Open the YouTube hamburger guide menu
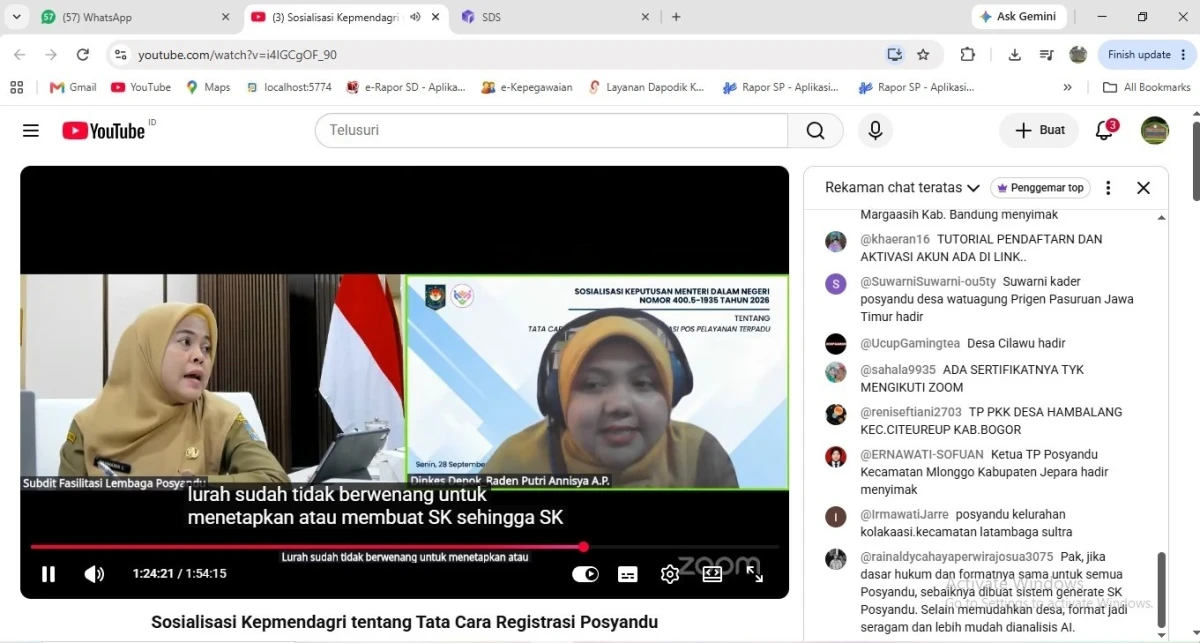The width and height of the screenshot is (1200, 643). tap(31, 130)
